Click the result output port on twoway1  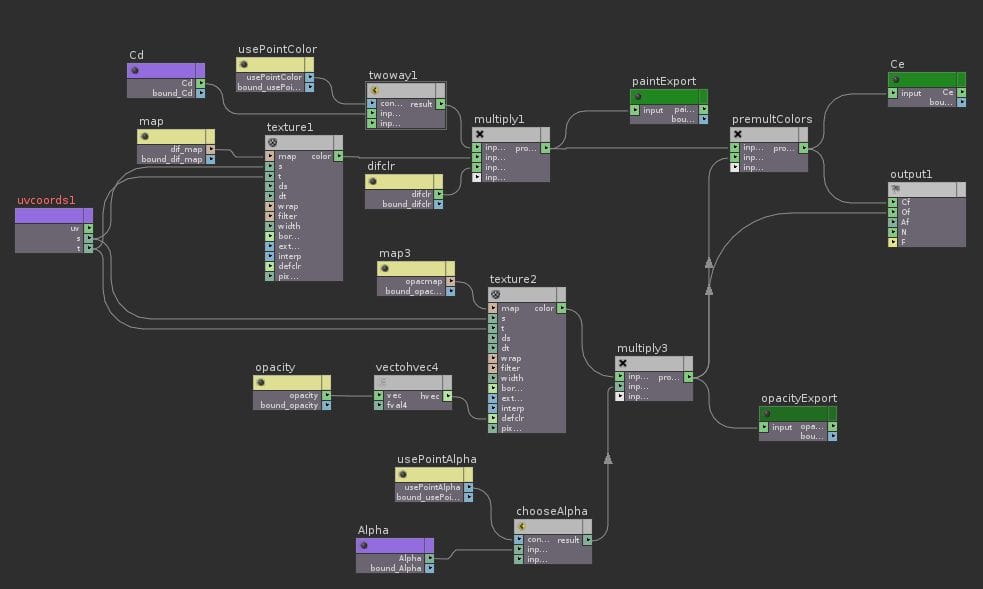(x=441, y=104)
